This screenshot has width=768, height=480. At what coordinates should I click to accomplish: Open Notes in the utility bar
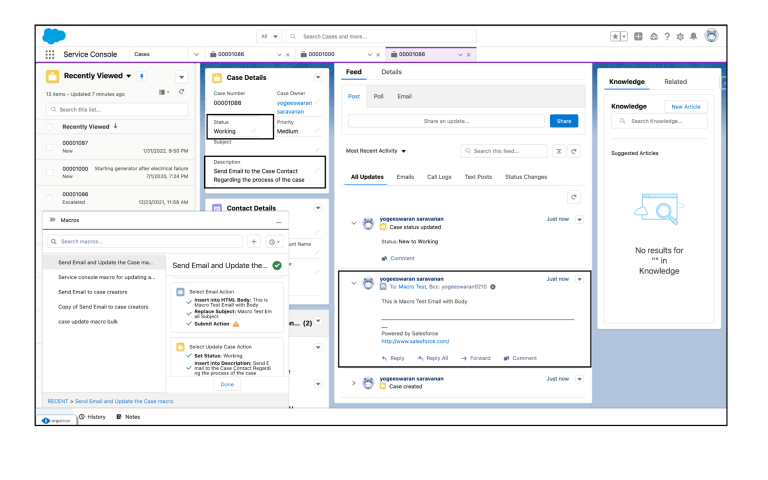(128, 417)
